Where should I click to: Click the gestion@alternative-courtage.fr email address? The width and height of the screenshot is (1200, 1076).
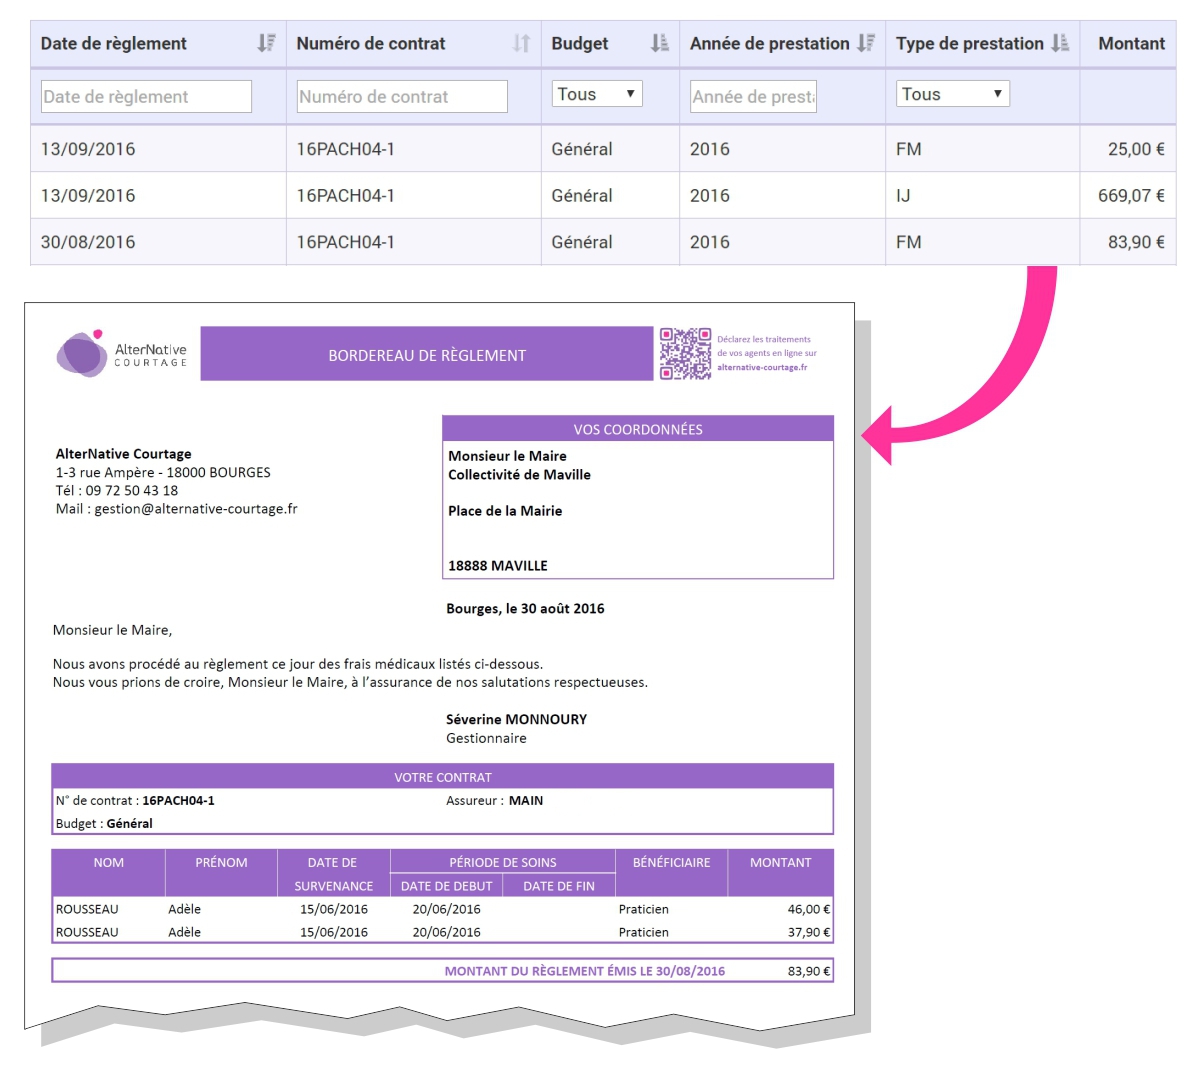tap(196, 509)
